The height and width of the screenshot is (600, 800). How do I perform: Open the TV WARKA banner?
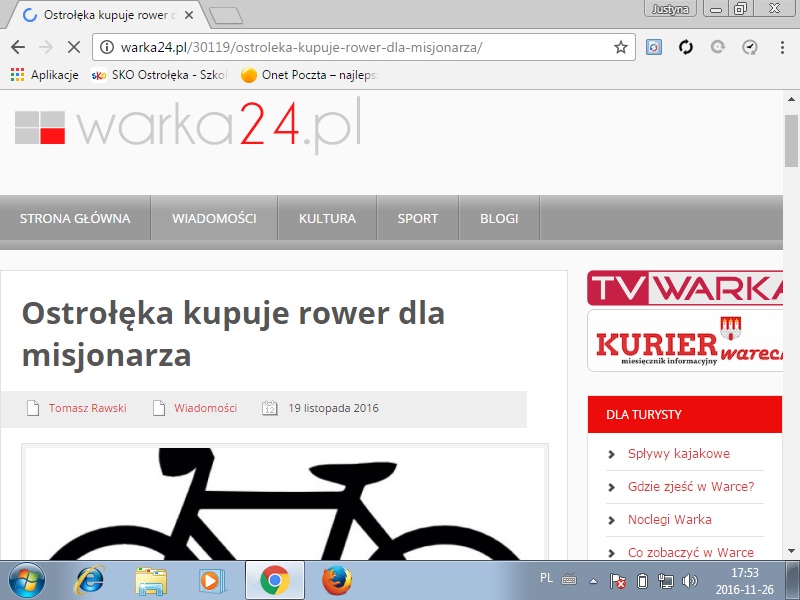685,288
